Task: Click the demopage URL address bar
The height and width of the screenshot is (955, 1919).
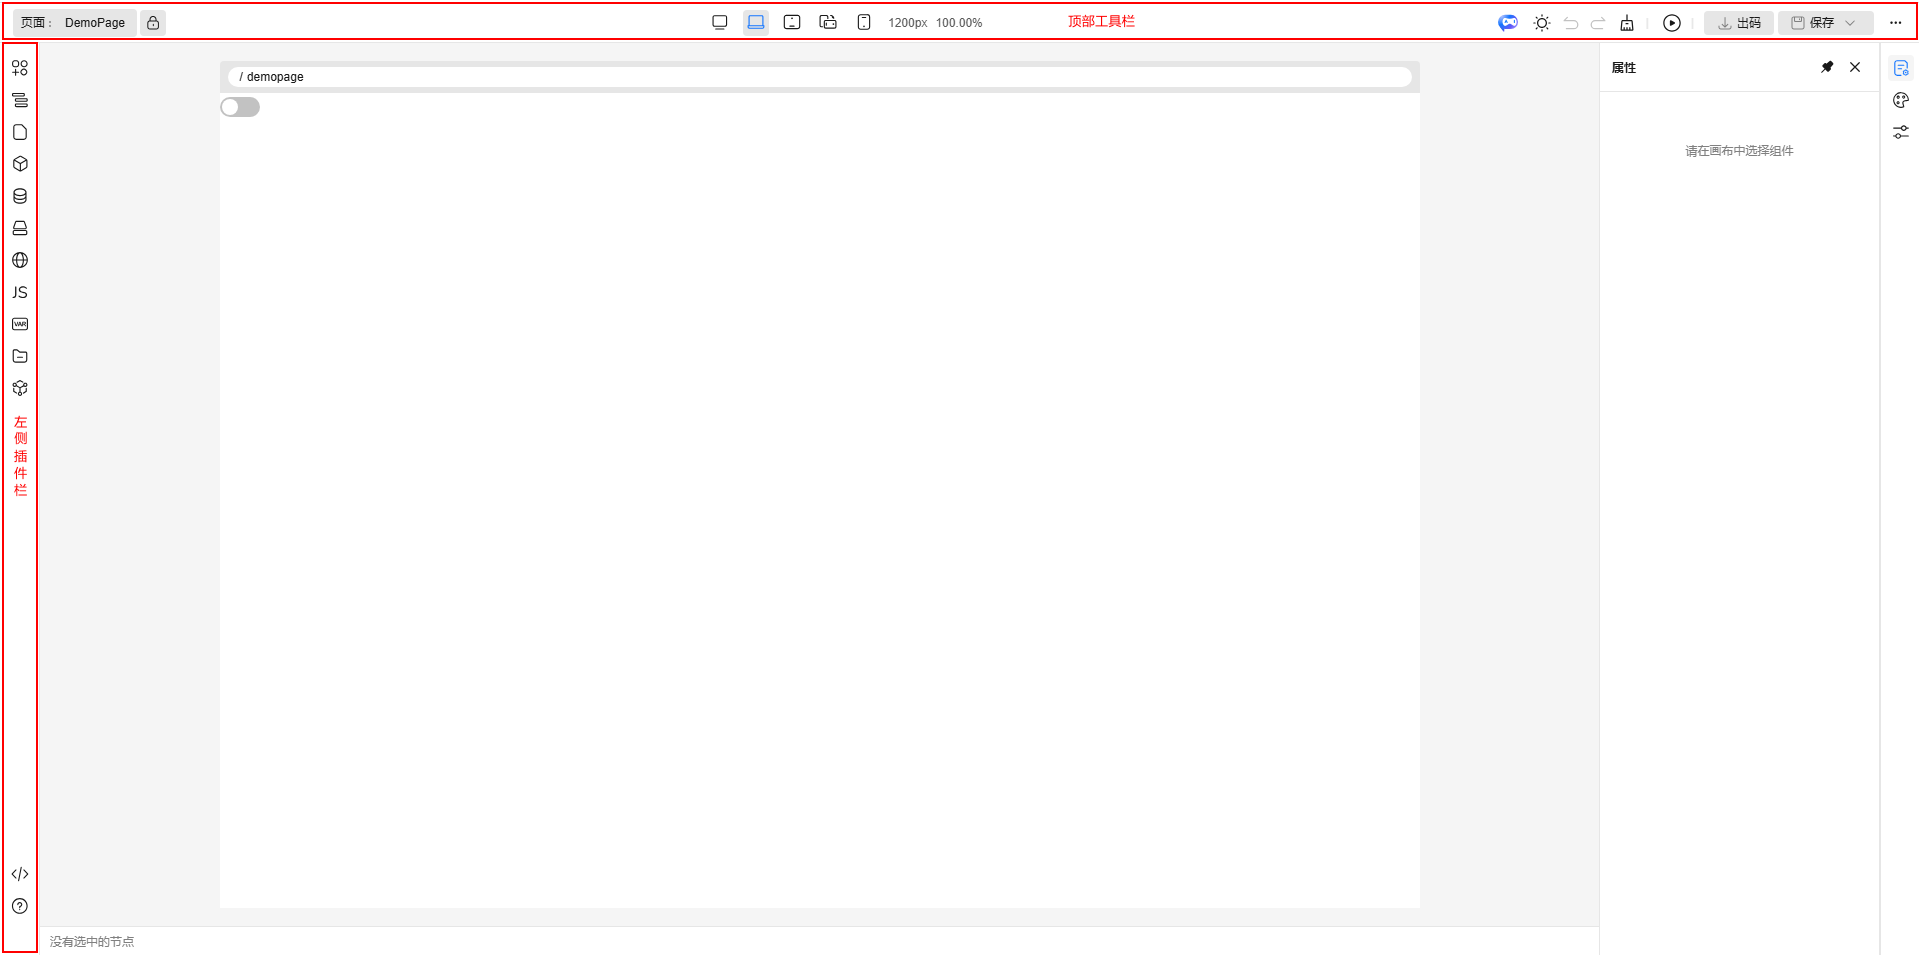Action: tap(819, 77)
